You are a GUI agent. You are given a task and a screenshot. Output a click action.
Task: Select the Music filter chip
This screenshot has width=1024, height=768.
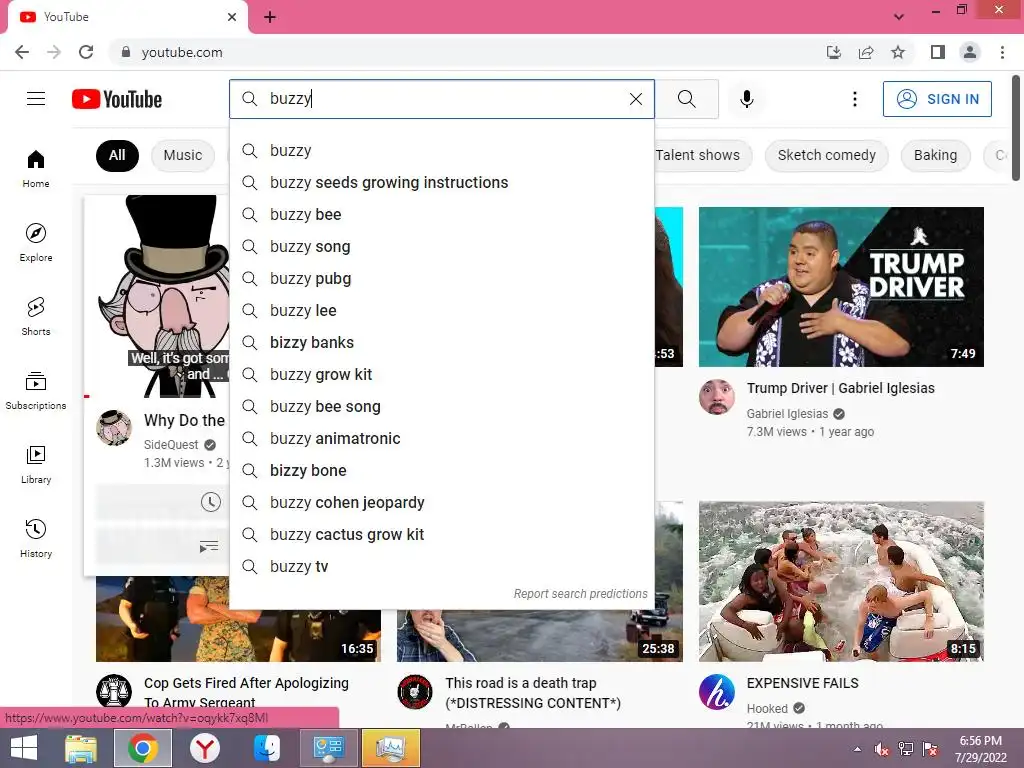pyautogui.click(x=183, y=155)
